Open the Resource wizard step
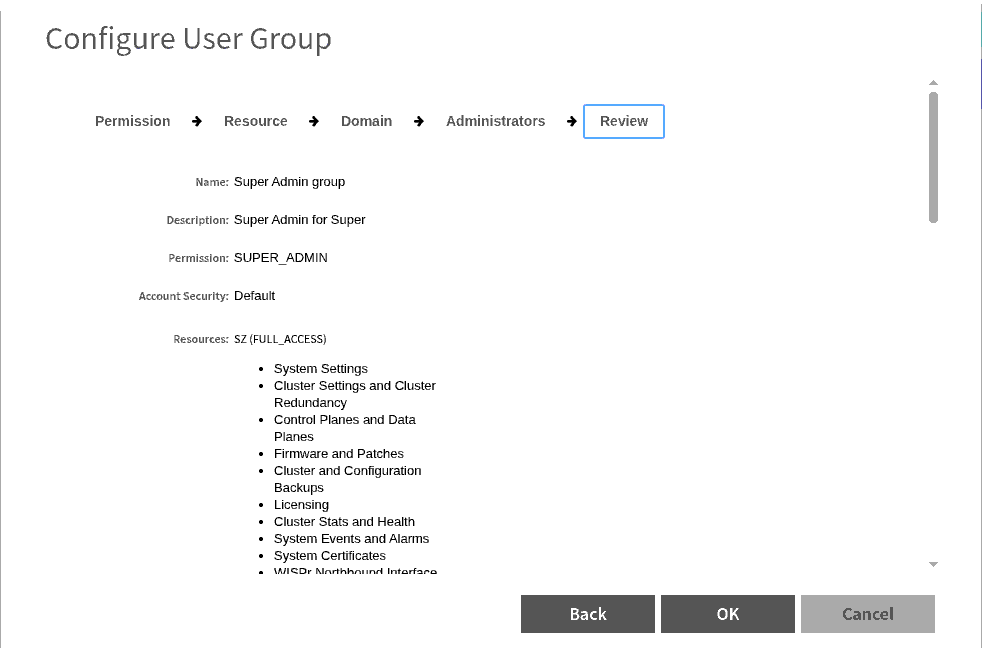982x649 pixels. coord(255,121)
